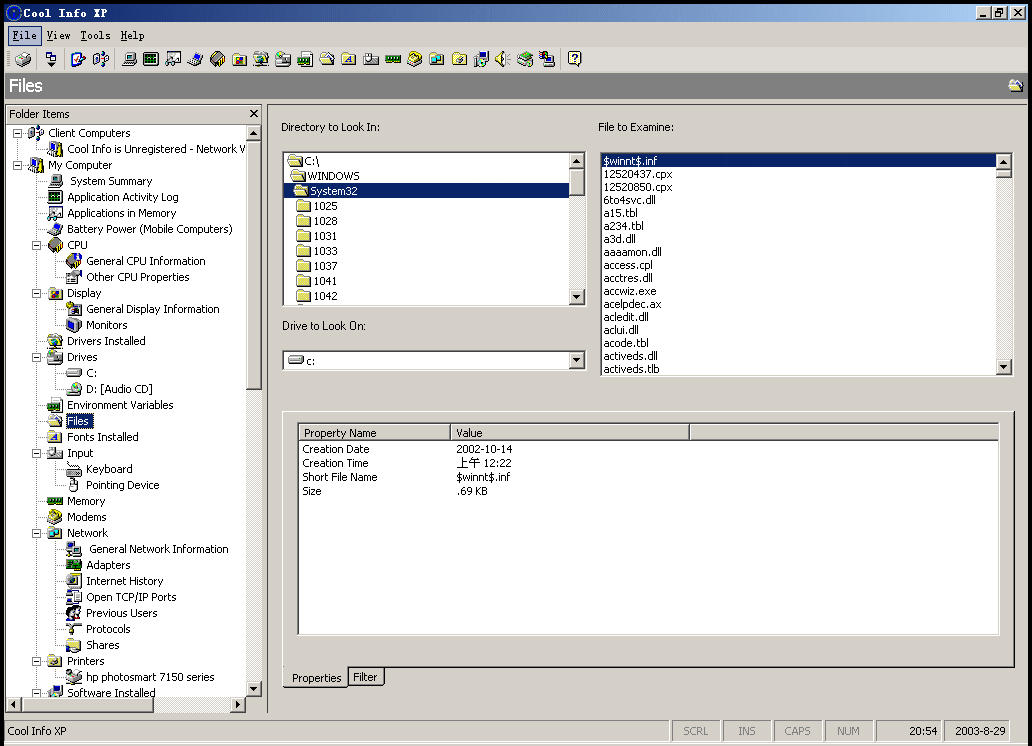The height and width of the screenshot is (746, 1032).
Task: Select D: [Audio CD] drive in the tree
Action: coord(119,389)
